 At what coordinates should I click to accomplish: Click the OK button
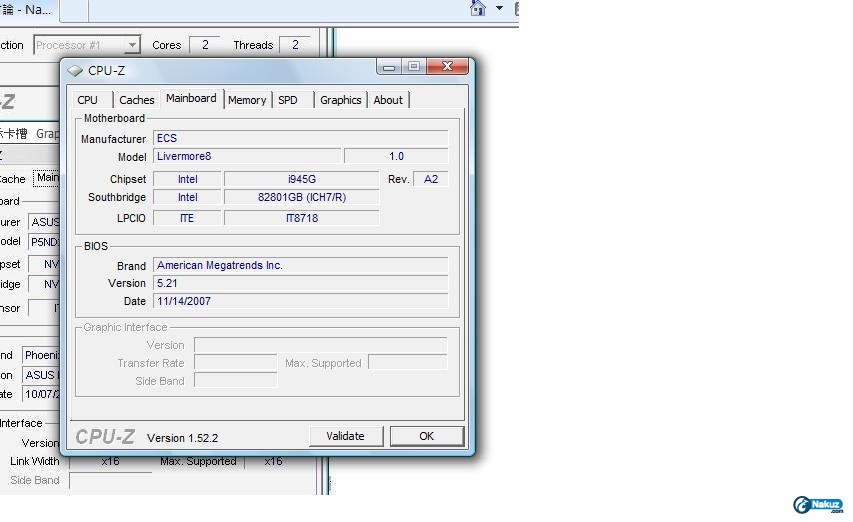[426, 436]
